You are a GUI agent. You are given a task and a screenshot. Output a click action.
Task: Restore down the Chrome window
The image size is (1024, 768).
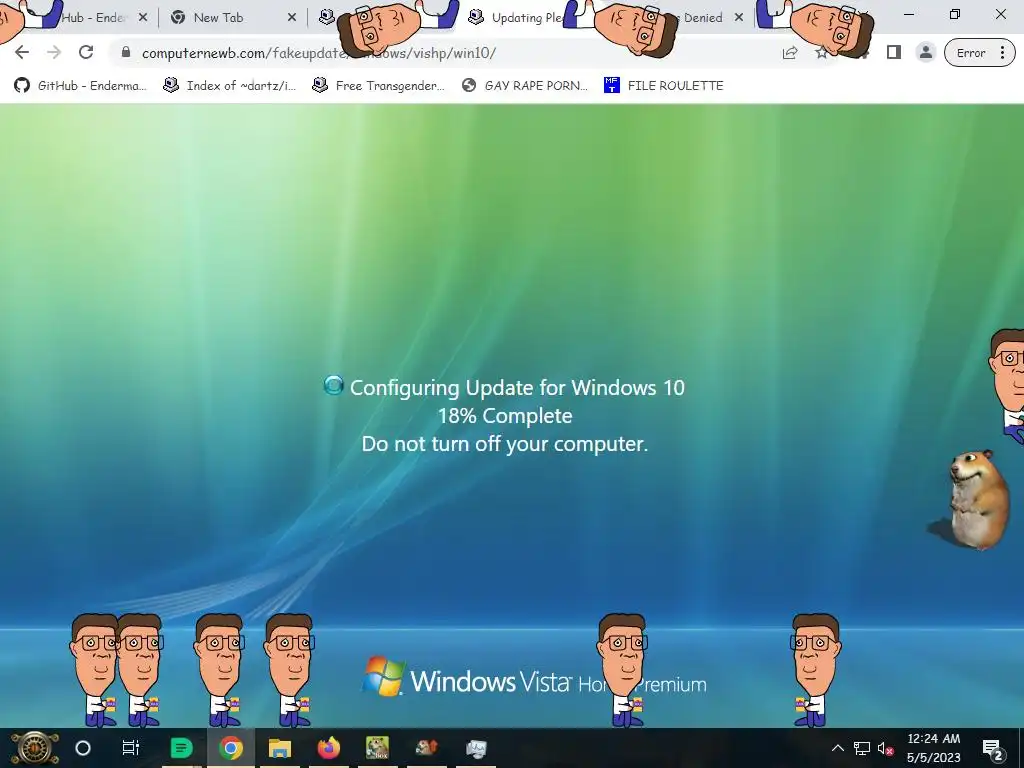click(955, 14)
